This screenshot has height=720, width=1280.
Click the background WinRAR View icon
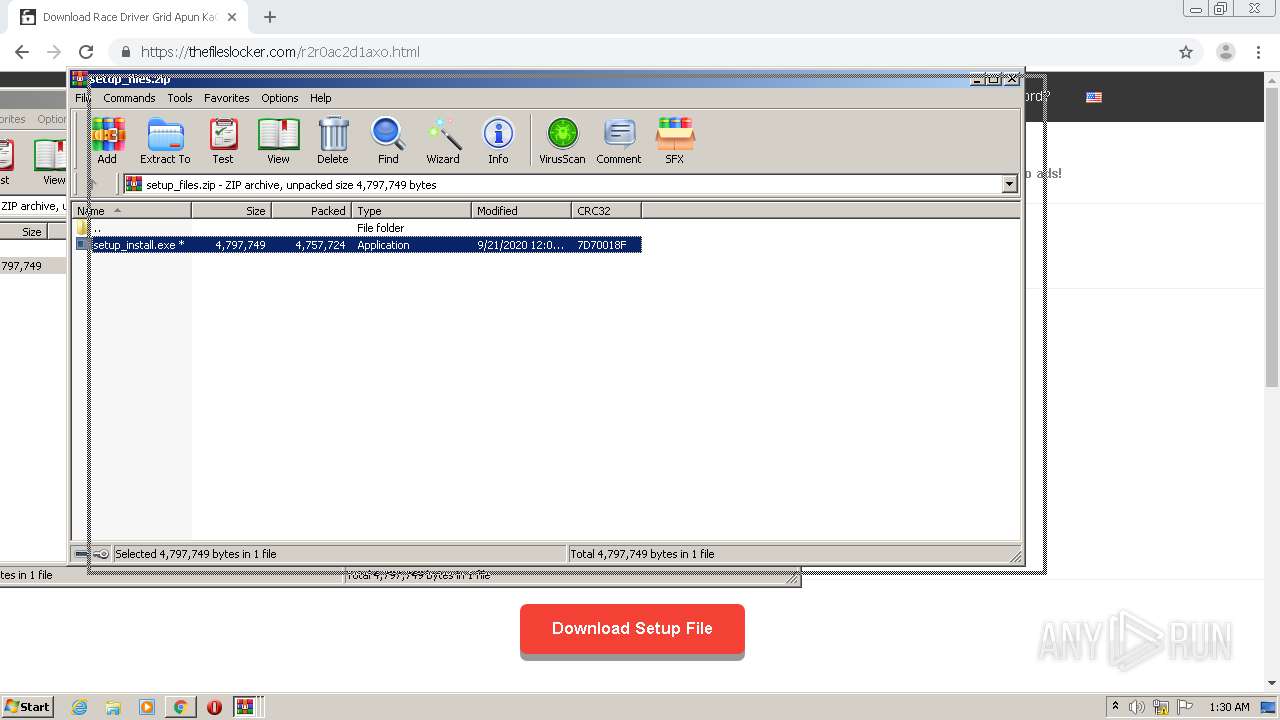click(50, 162)
